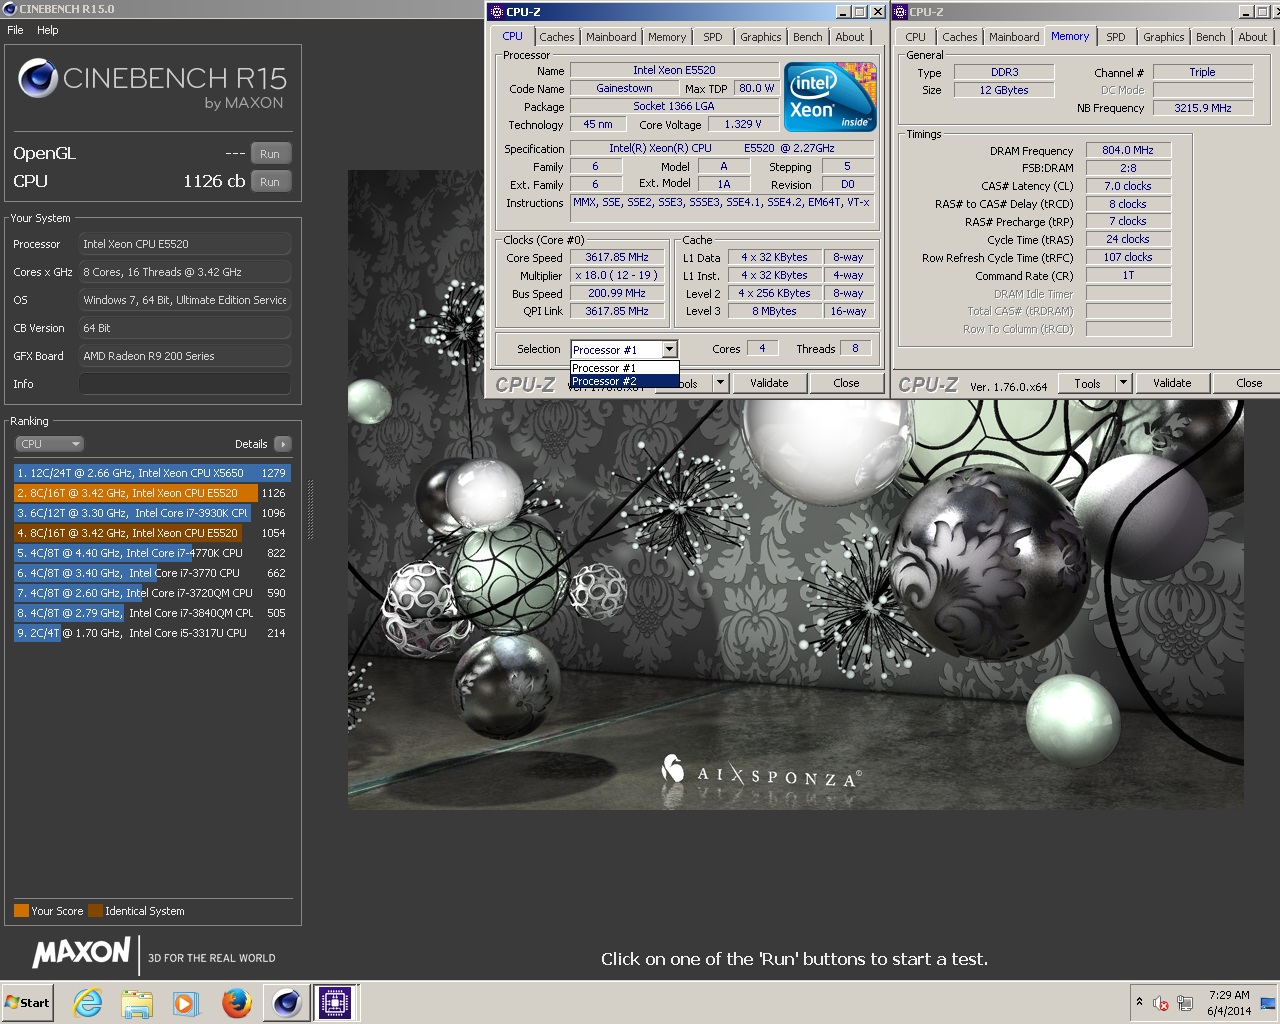1280x1024 pixels.
Task: Switch to Graphics tab in left CPU-Z window
Action: [x=761, y=37]
